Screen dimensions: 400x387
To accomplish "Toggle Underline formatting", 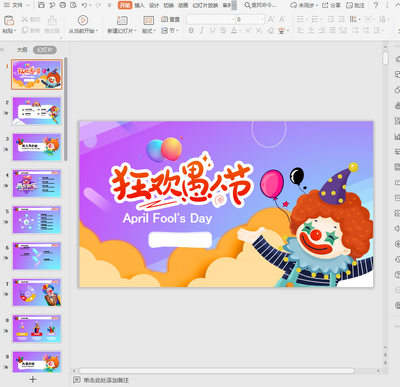I will pyautogui.click(x=212, y=31).
